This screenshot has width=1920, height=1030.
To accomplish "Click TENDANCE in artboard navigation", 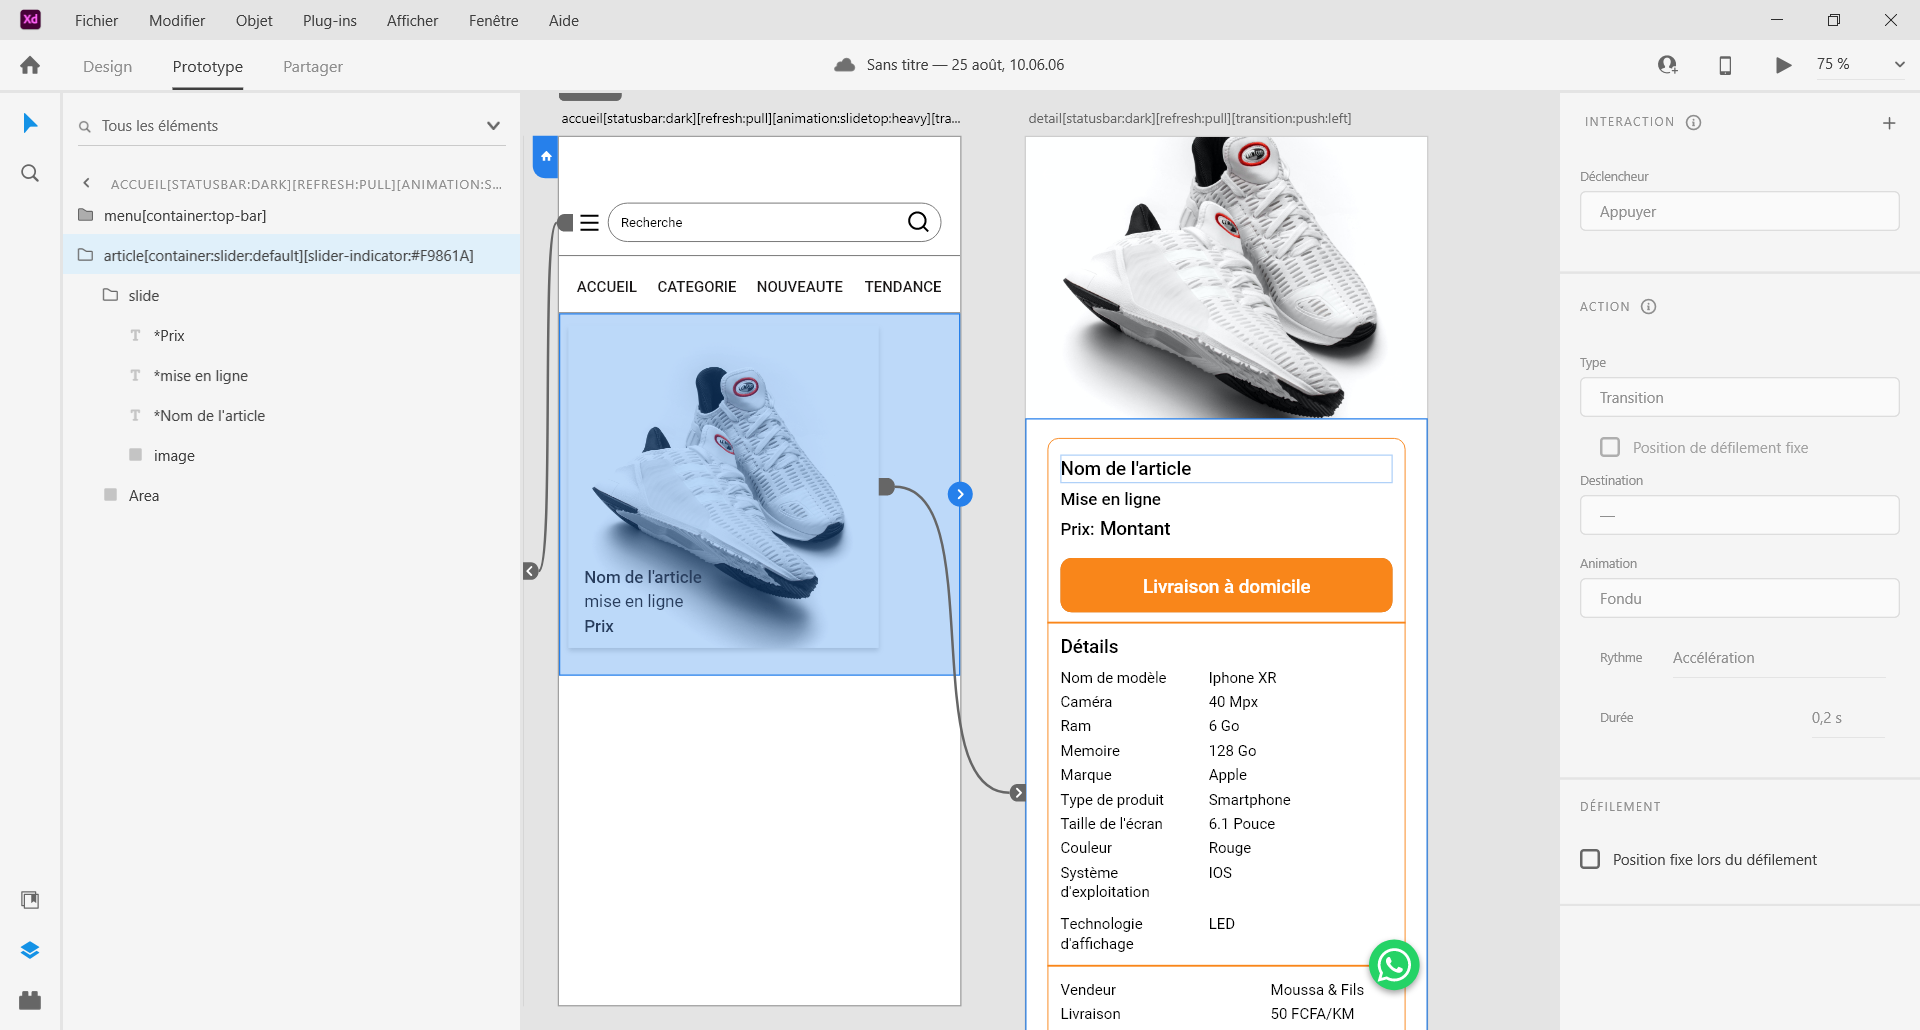I will click(x=903, y=287).
